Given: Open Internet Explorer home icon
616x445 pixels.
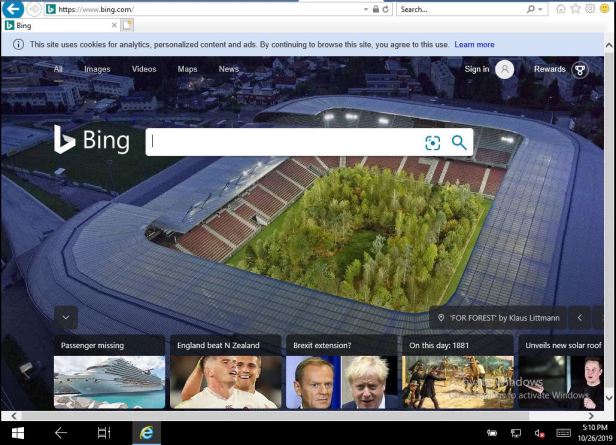Looking at the screenshot, I should 561,9.
